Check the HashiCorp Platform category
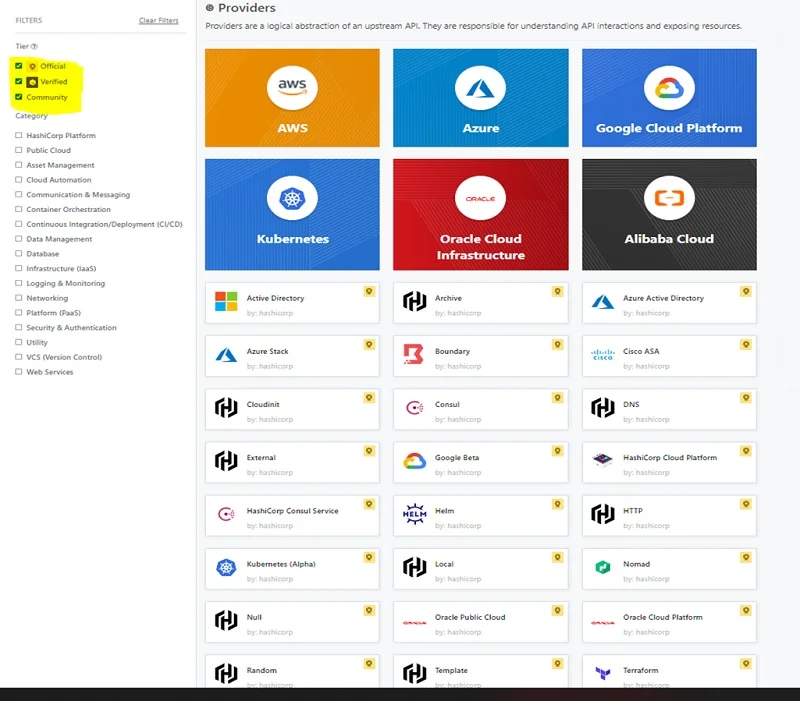 [19, 135]
